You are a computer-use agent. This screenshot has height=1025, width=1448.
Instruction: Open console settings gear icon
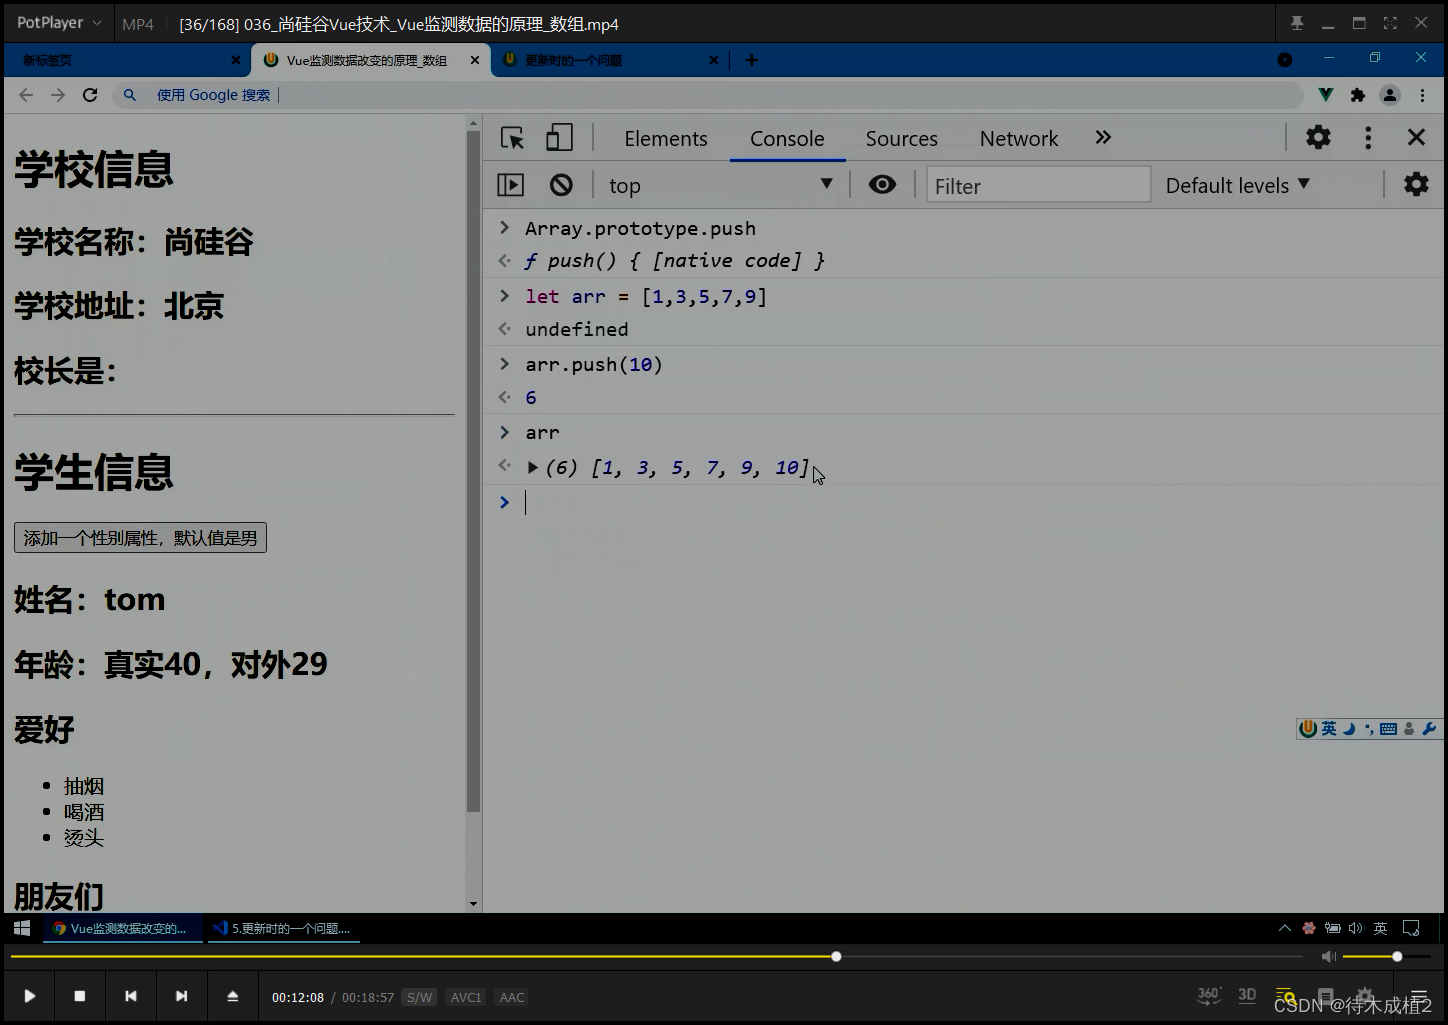point(1416,184)
